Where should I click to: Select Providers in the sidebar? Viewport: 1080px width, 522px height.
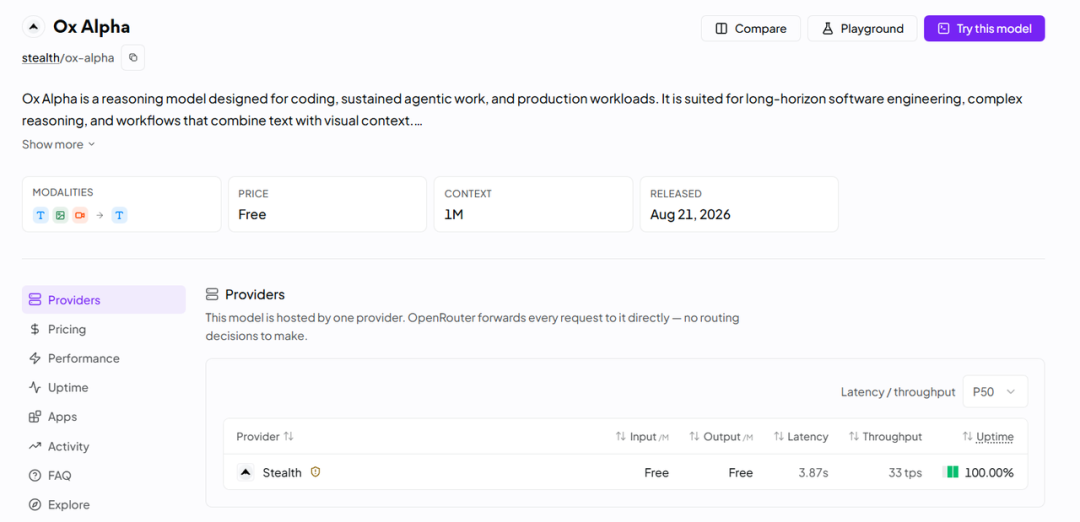(104, 300)
